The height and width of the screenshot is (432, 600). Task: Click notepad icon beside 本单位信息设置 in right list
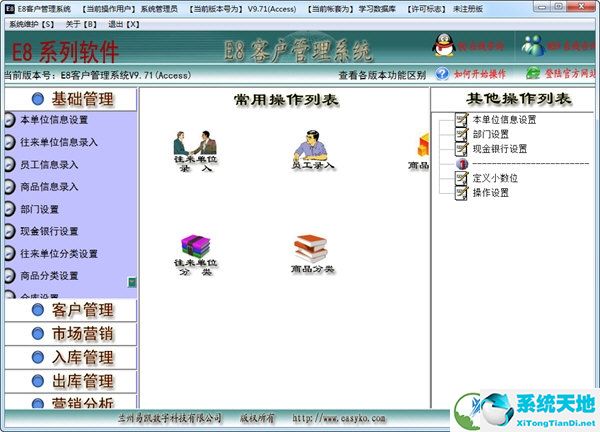[x=461, y=119]
